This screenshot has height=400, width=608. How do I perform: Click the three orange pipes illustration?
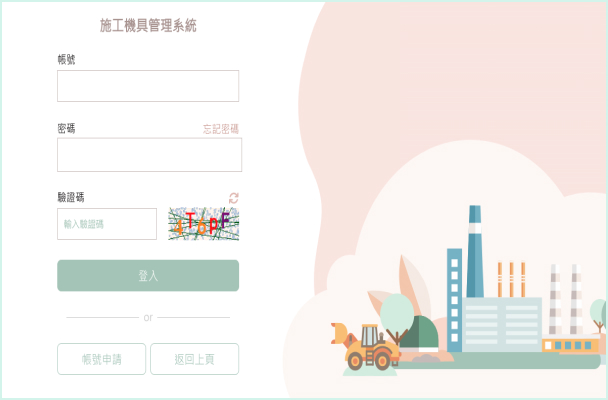[x=511, y=279]
